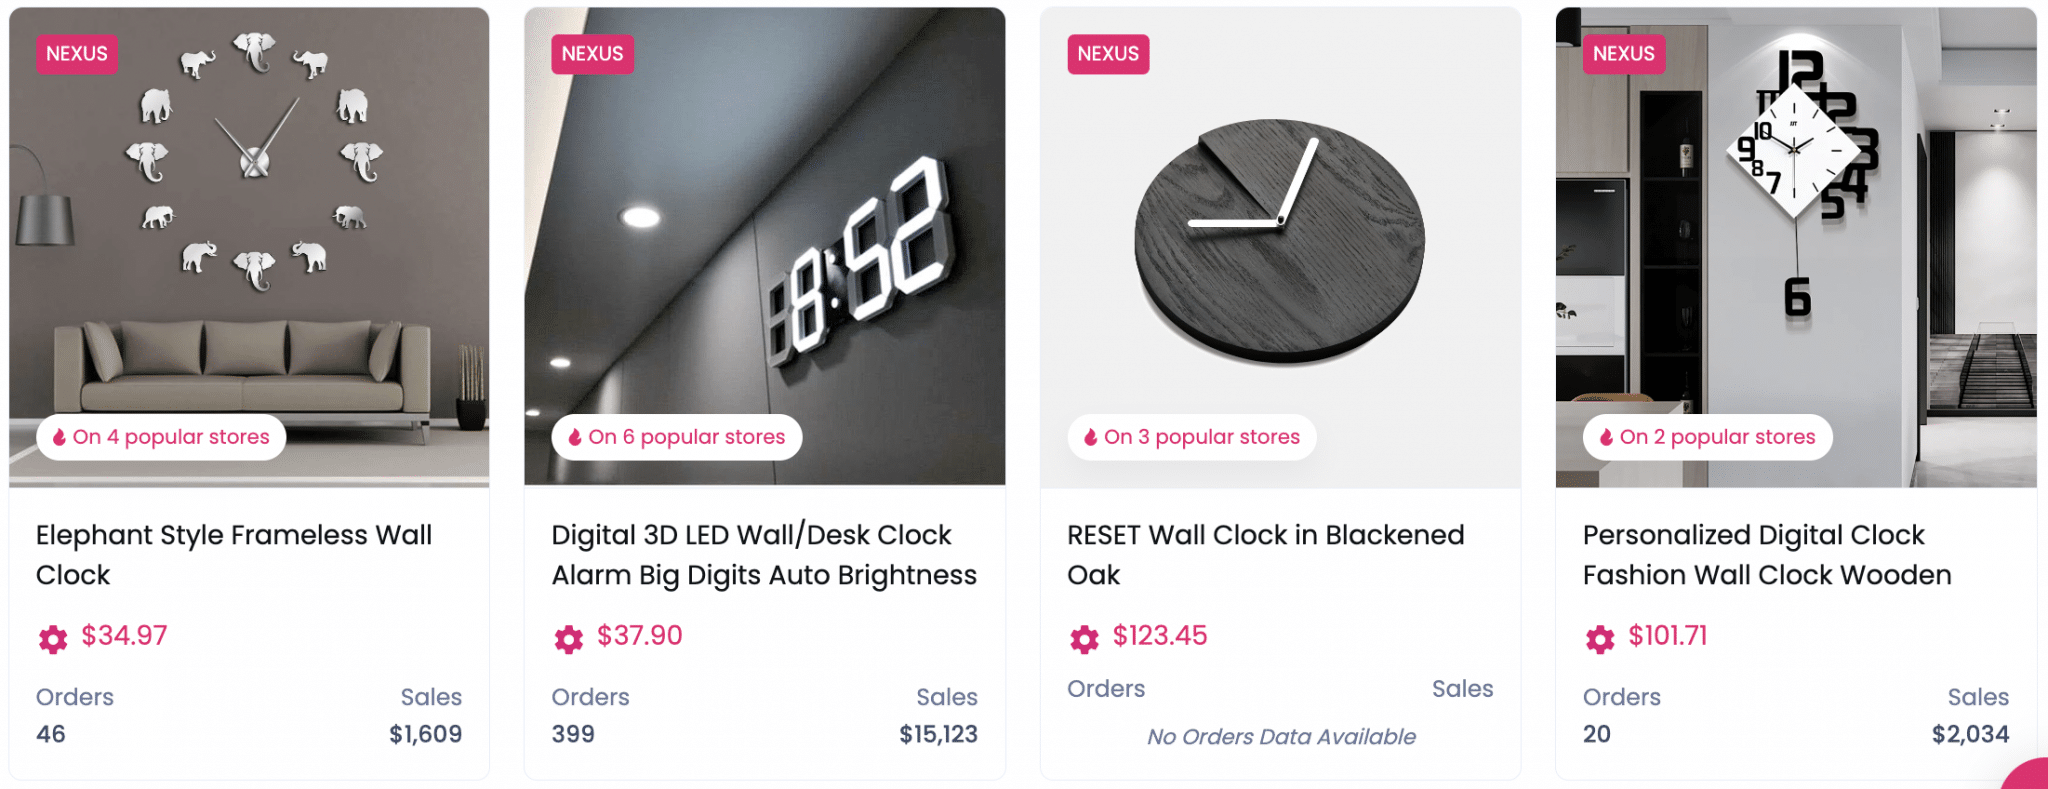Click flame icon on "On 6 popular stores"
The width and height of the screenshot is (2048, 789).
pyautogui.click(x=575, y=437)
